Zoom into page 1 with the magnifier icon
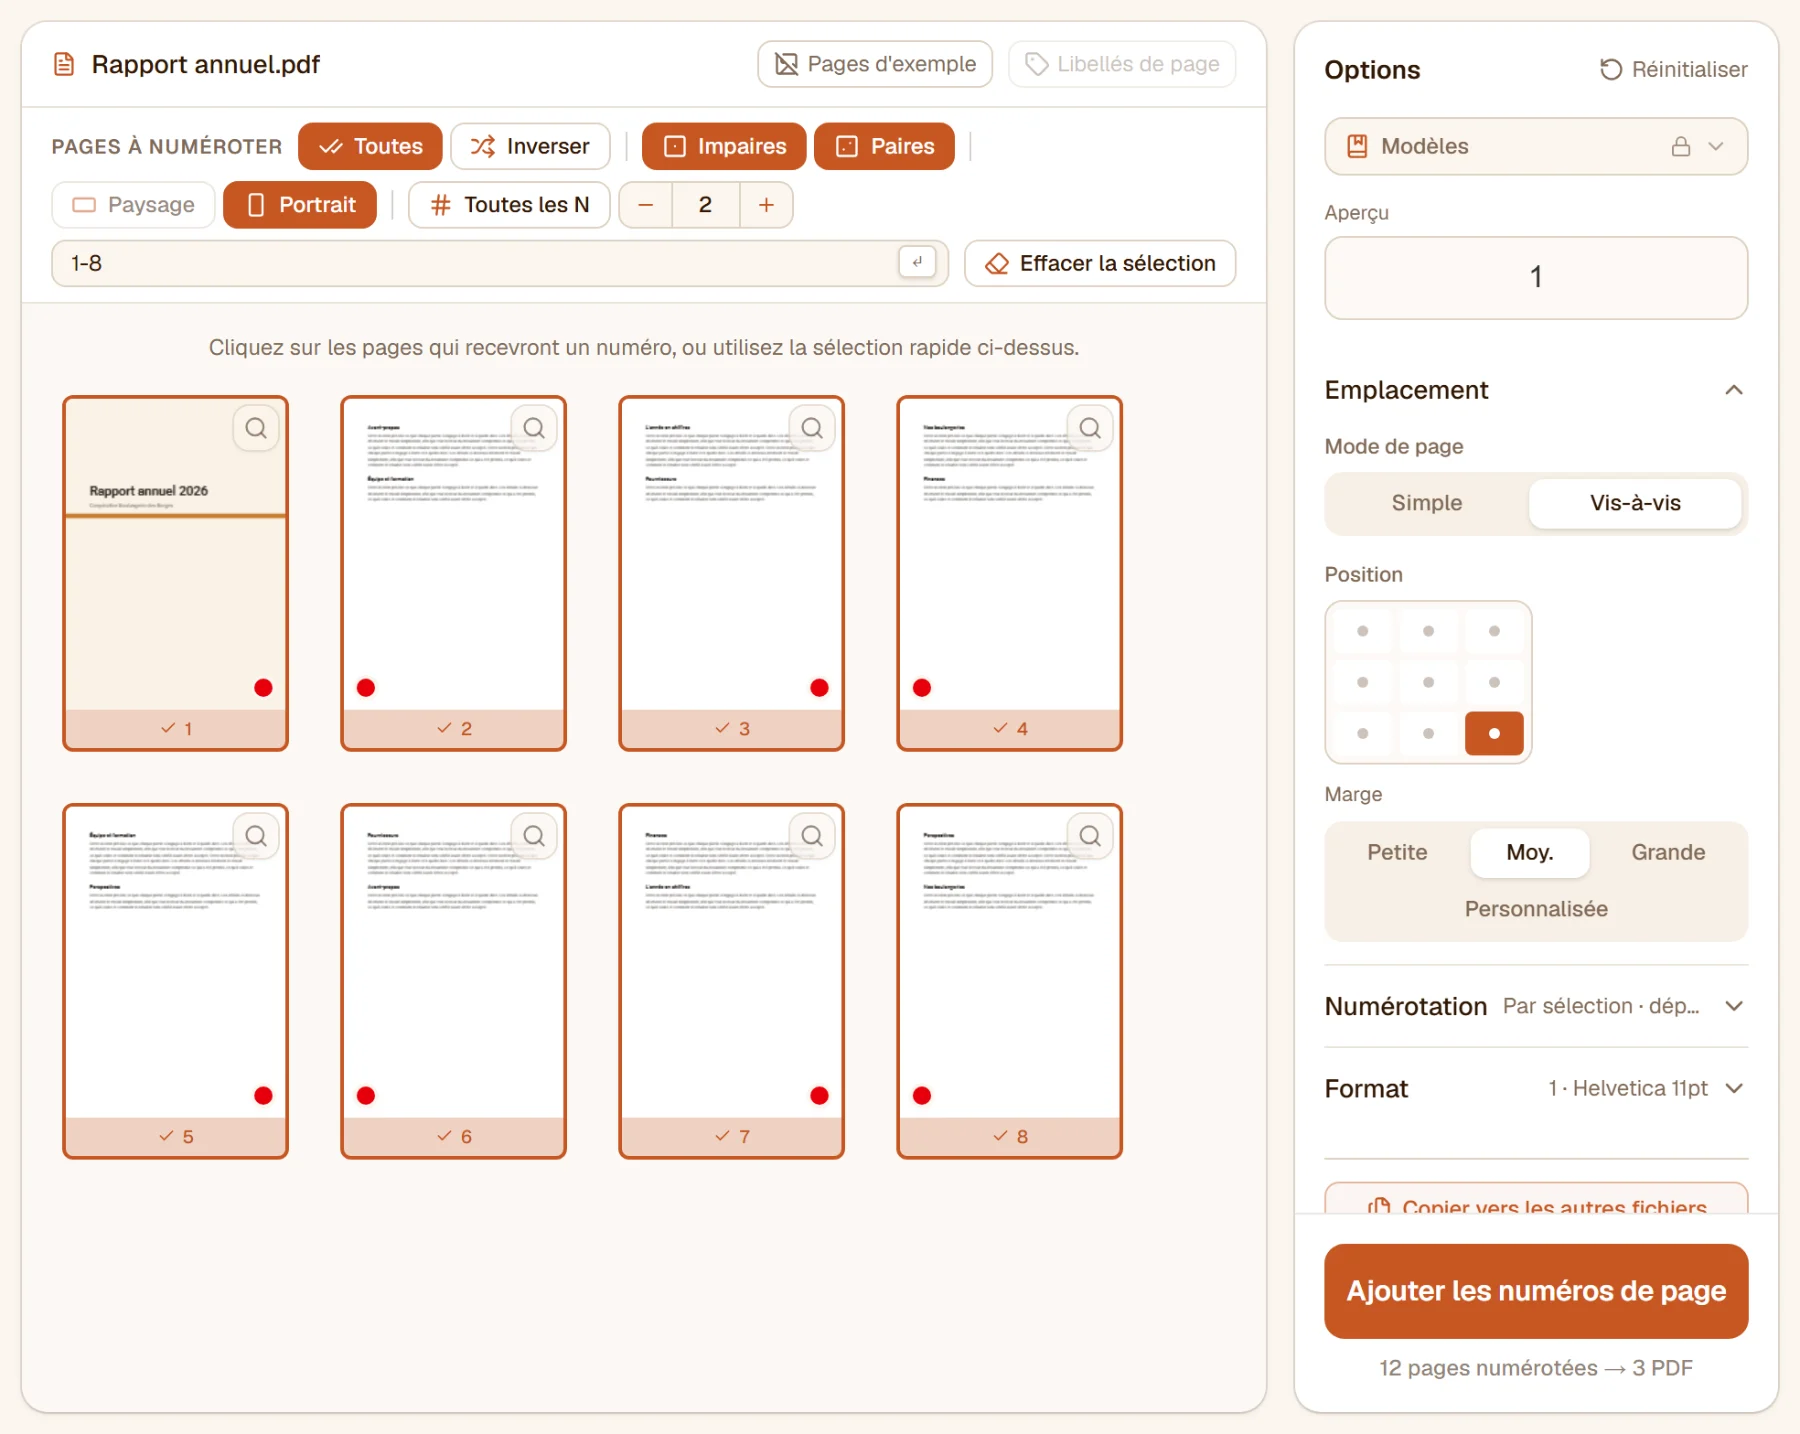Screen dimensions: 1800x1434 [256, 428]
